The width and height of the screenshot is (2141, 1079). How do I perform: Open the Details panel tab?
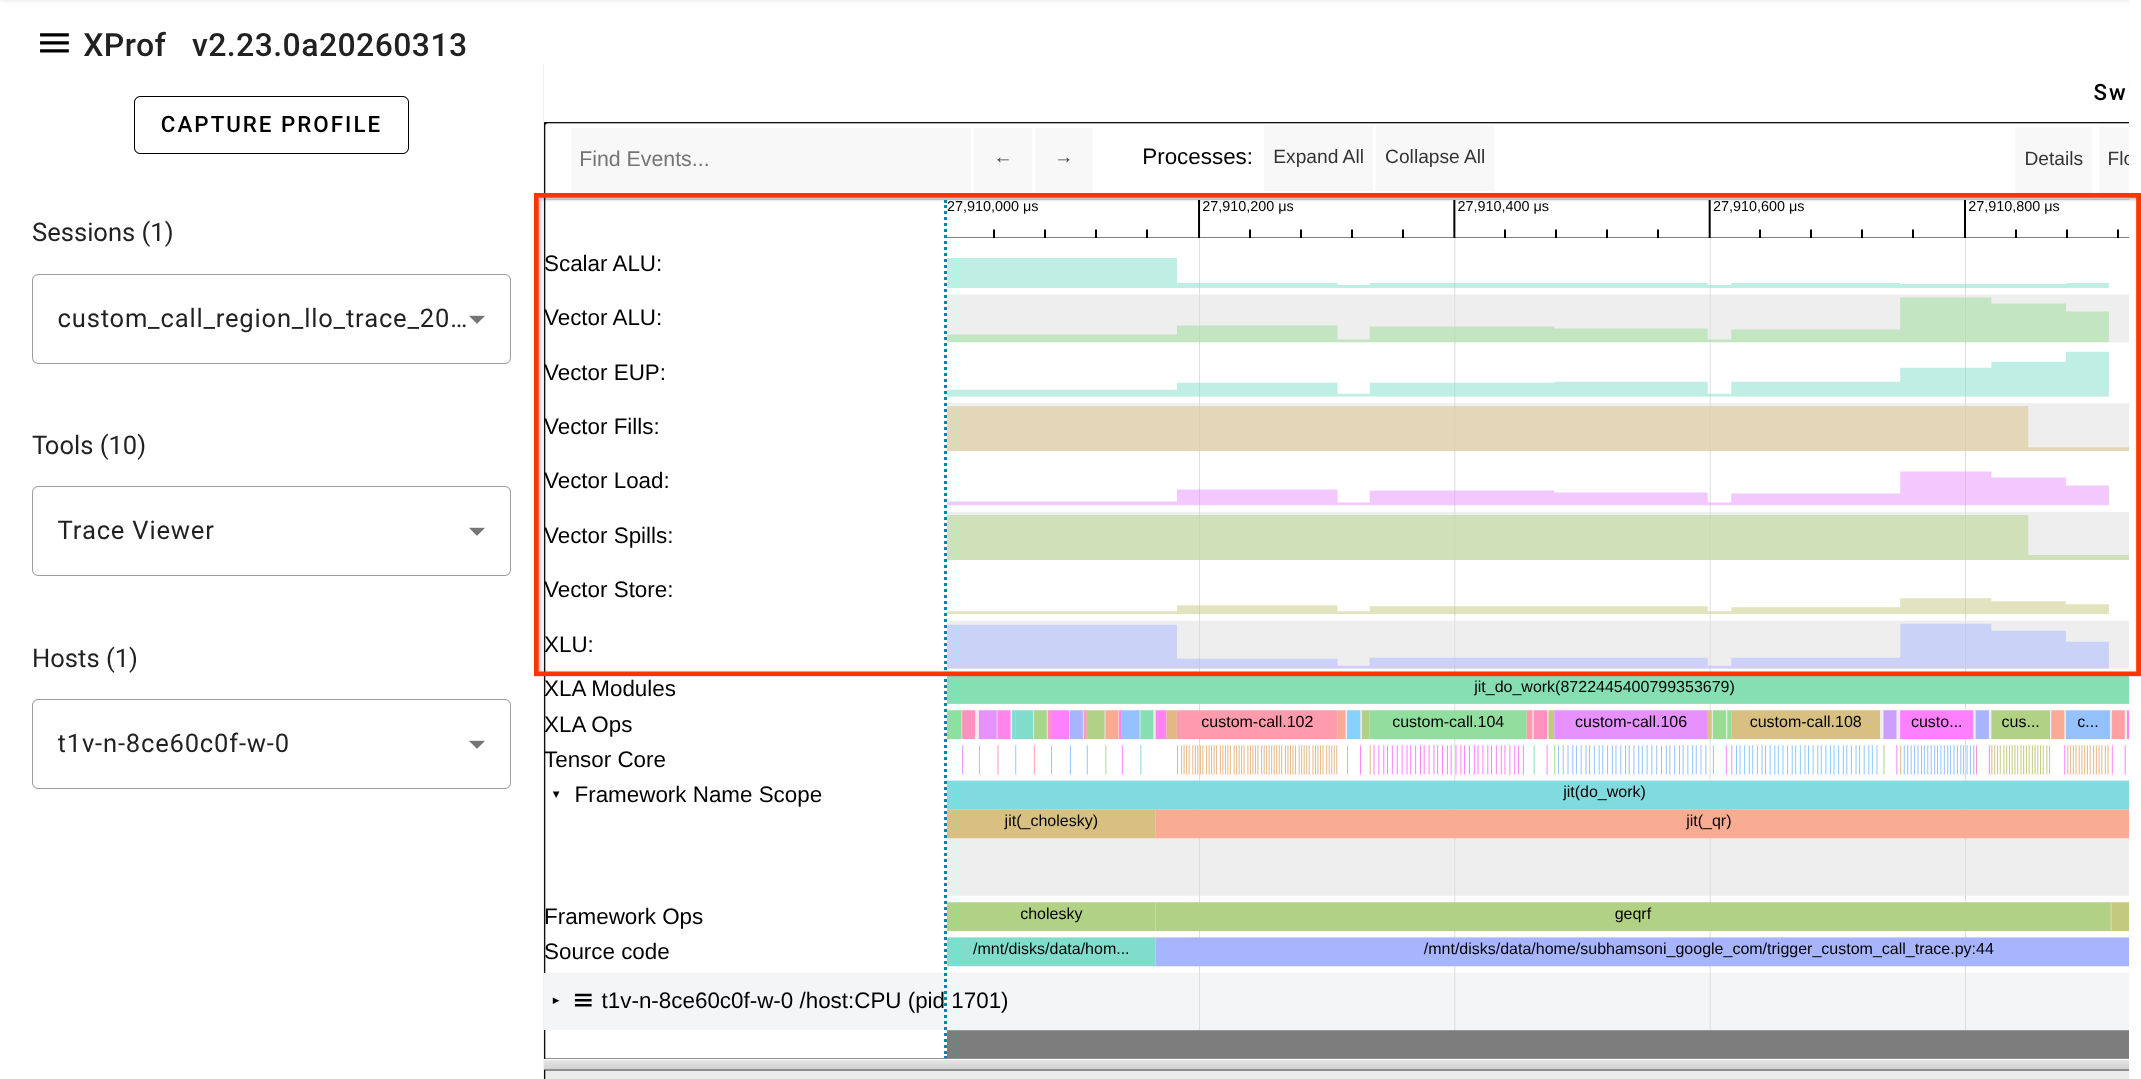pyautogui.click(x=2052, y=159)
